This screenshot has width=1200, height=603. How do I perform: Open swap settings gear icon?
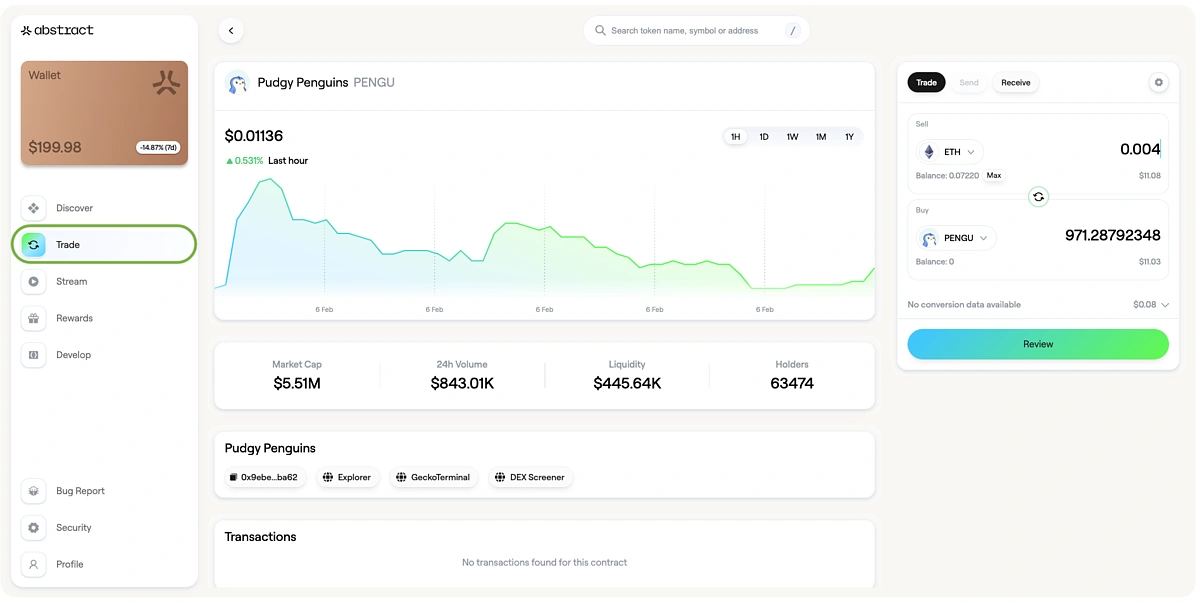[1159, 83]
